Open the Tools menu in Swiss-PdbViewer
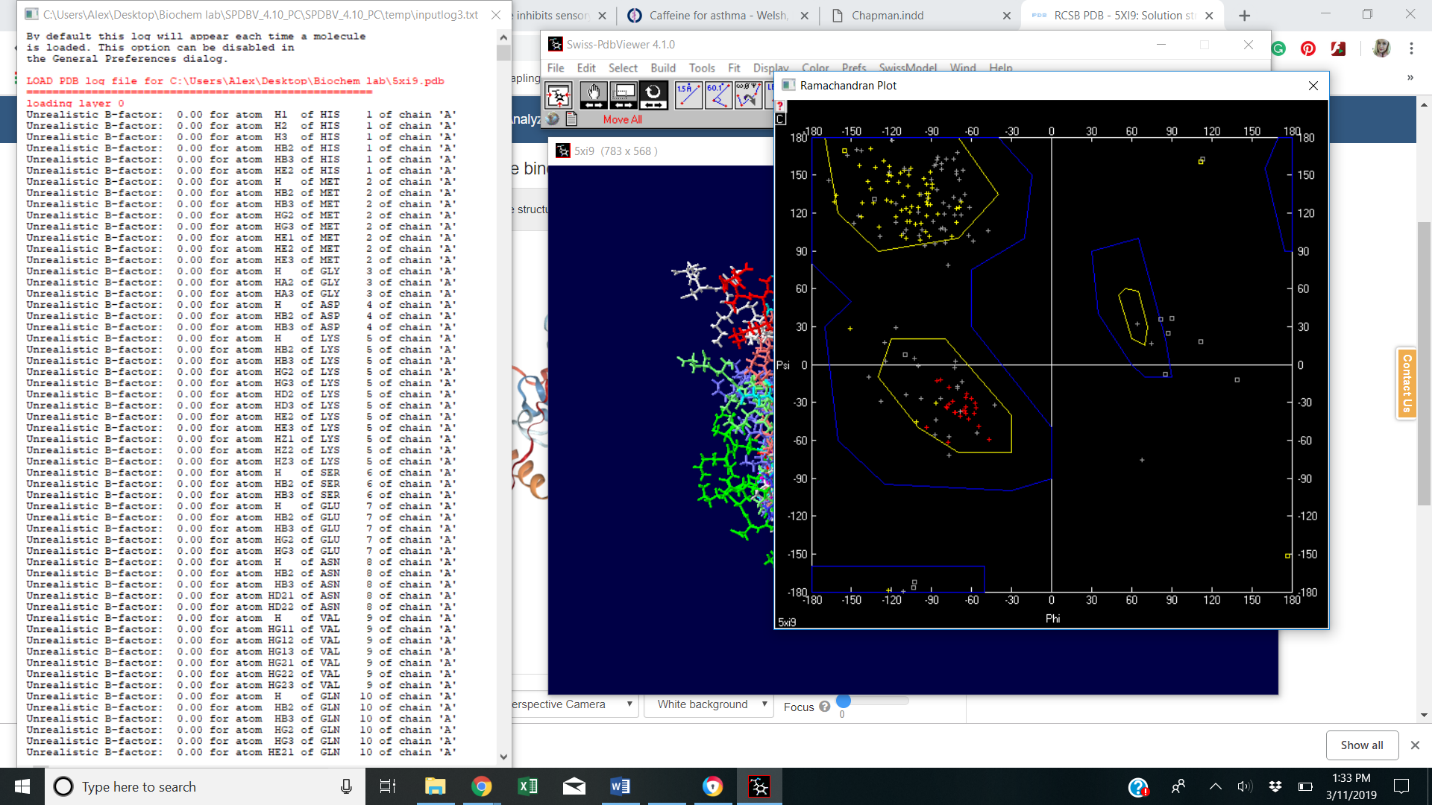This screenshot has height=805, width=1432. point(701,68)
